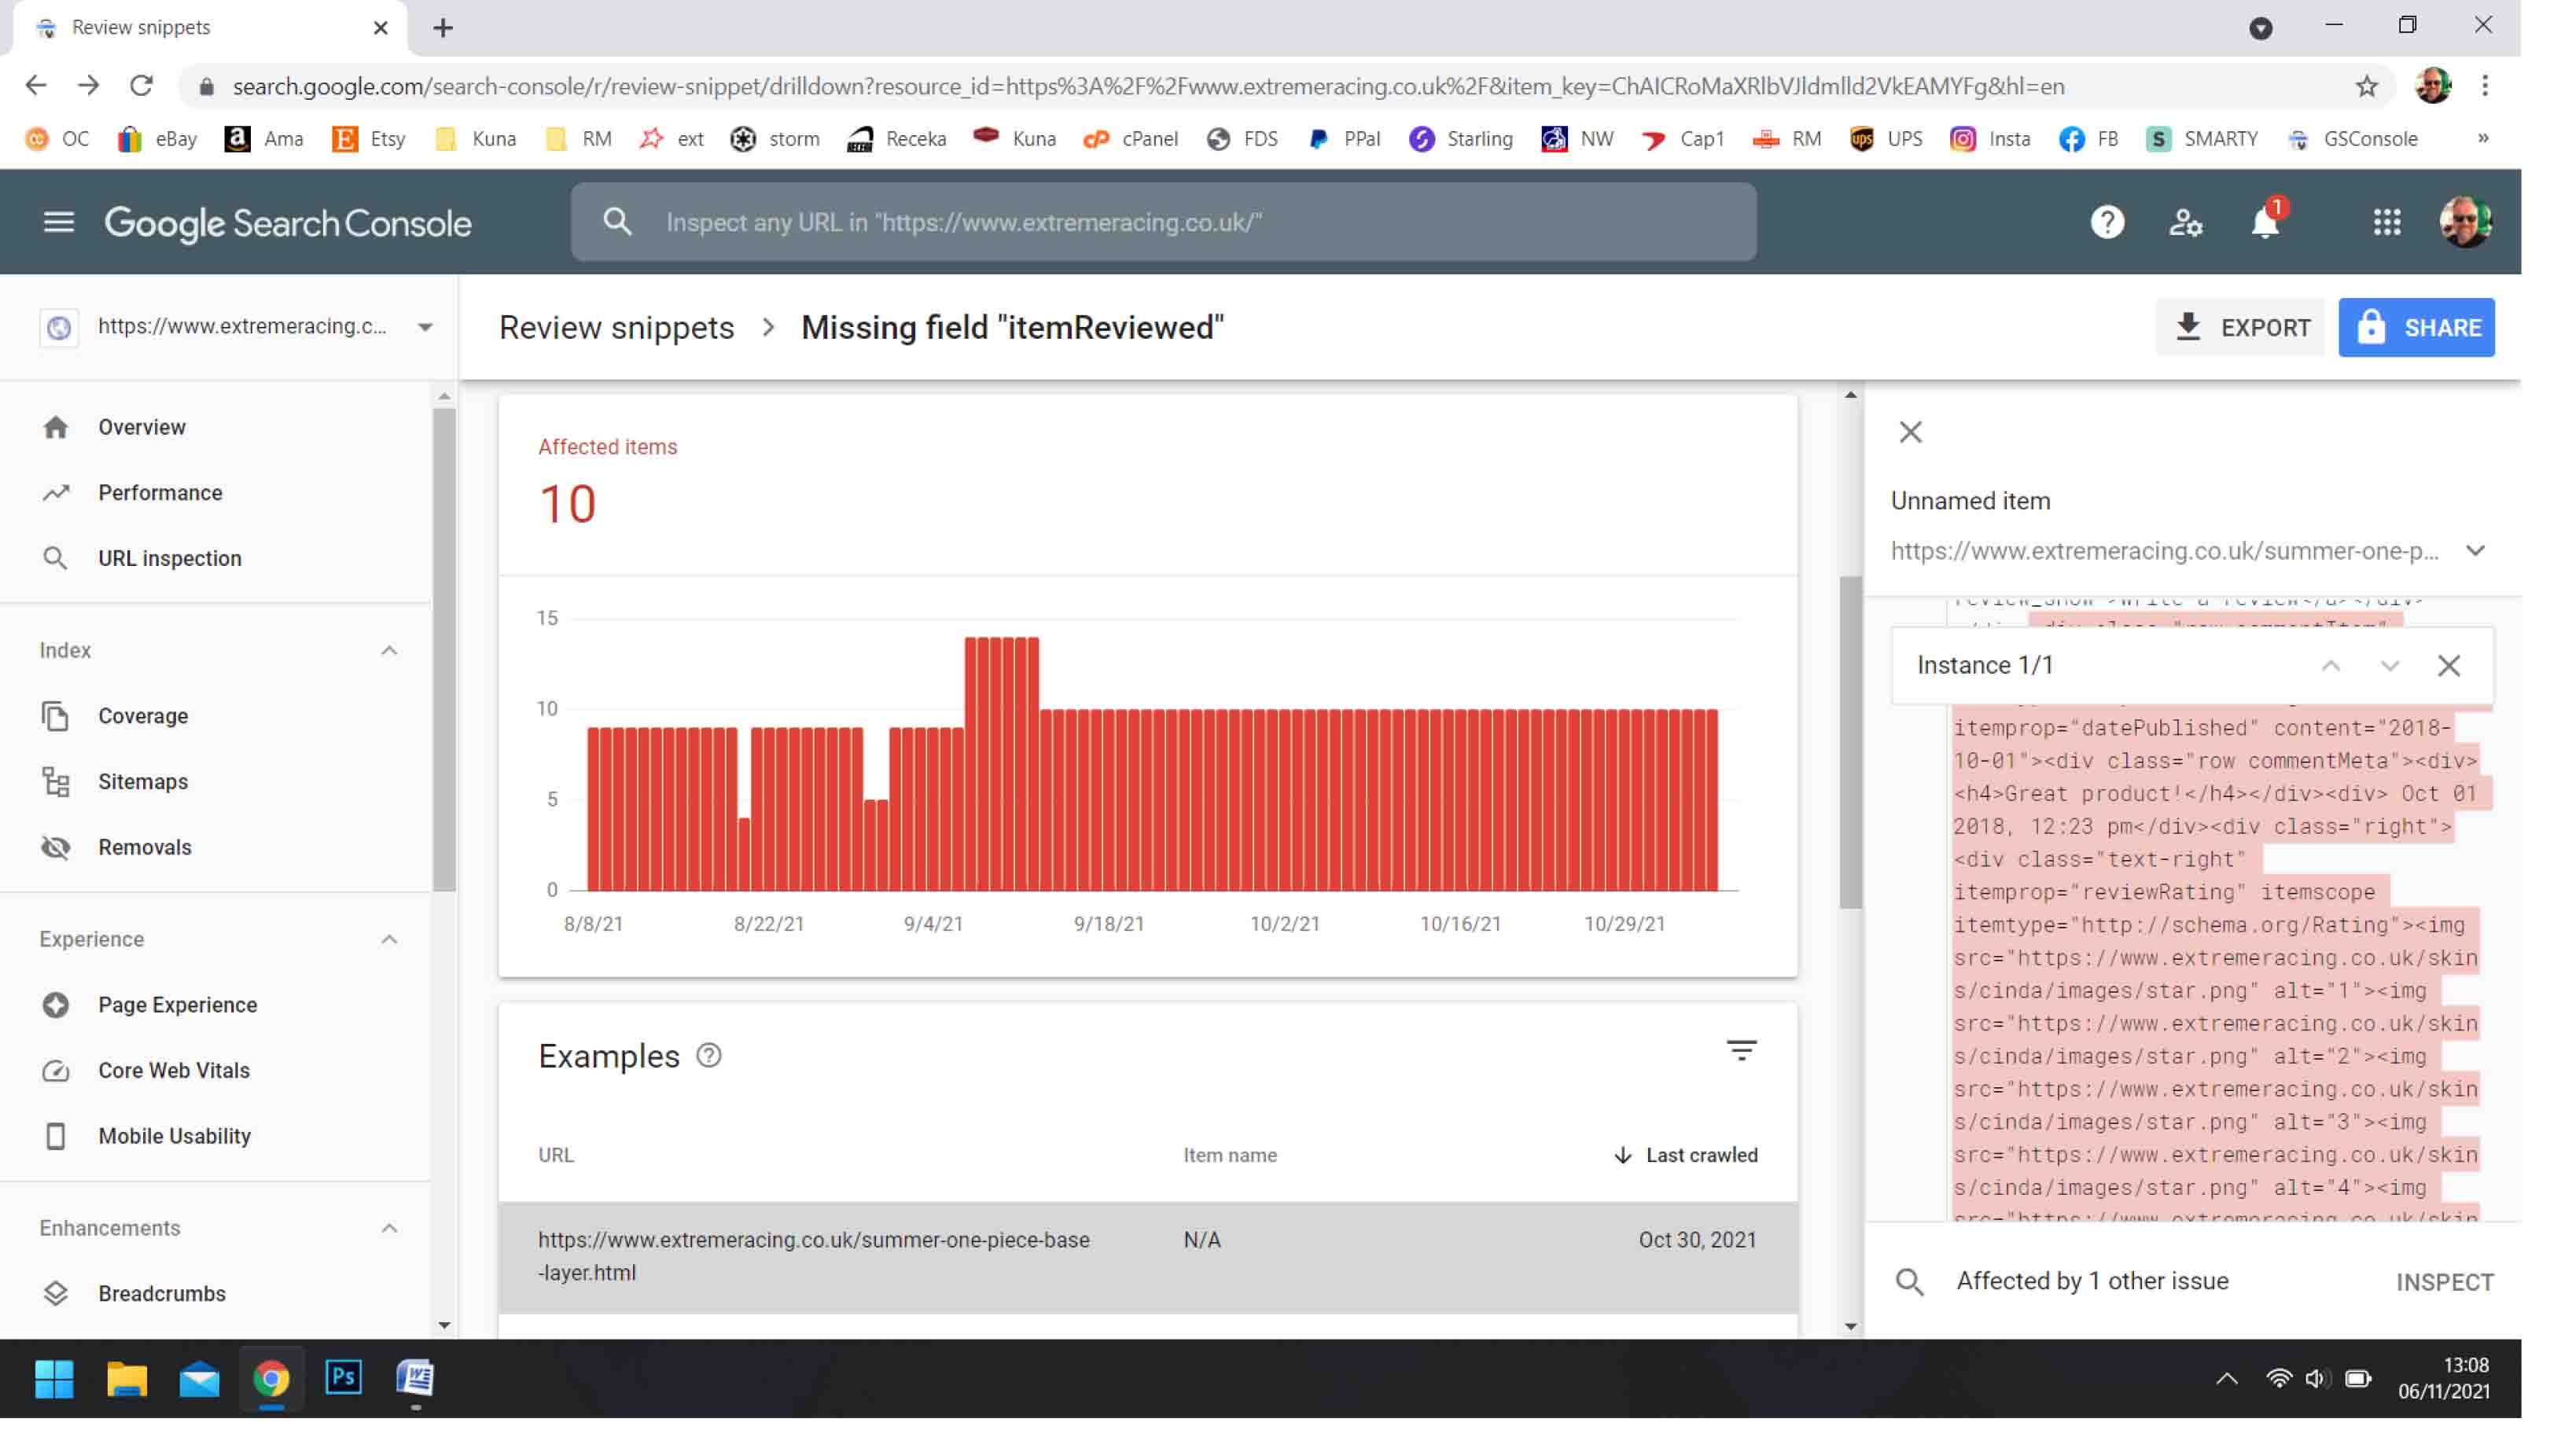Open the property selector dropdown

[425, 327]
